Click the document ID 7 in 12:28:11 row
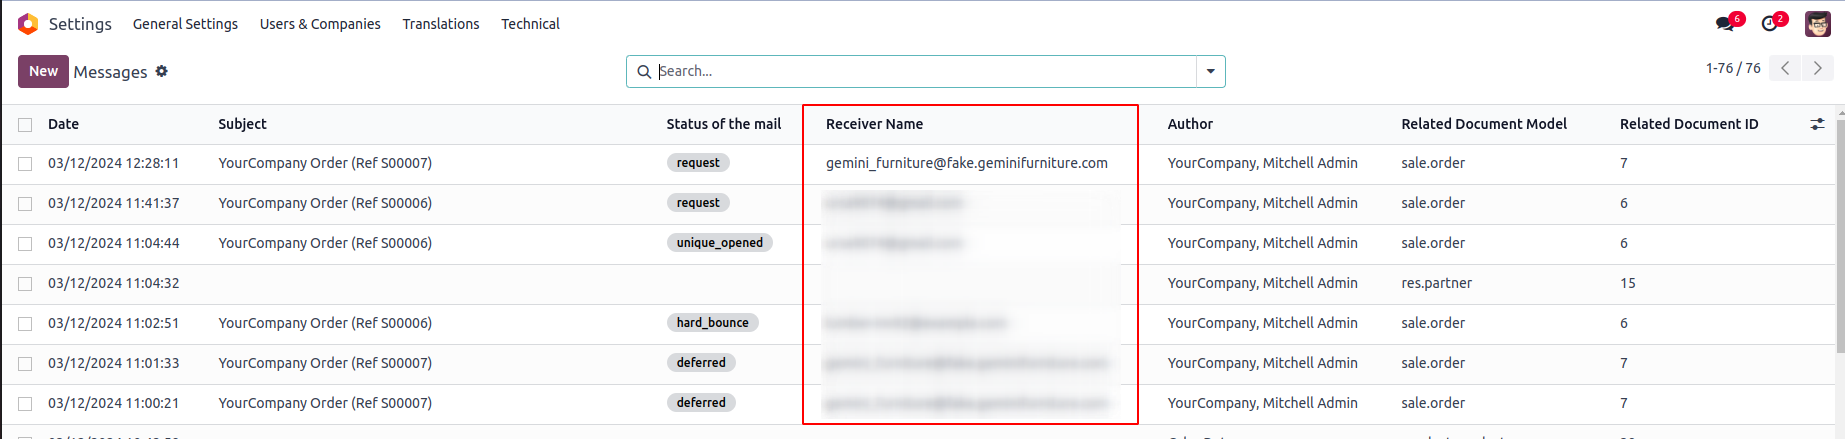 [x=1624, y=163]
